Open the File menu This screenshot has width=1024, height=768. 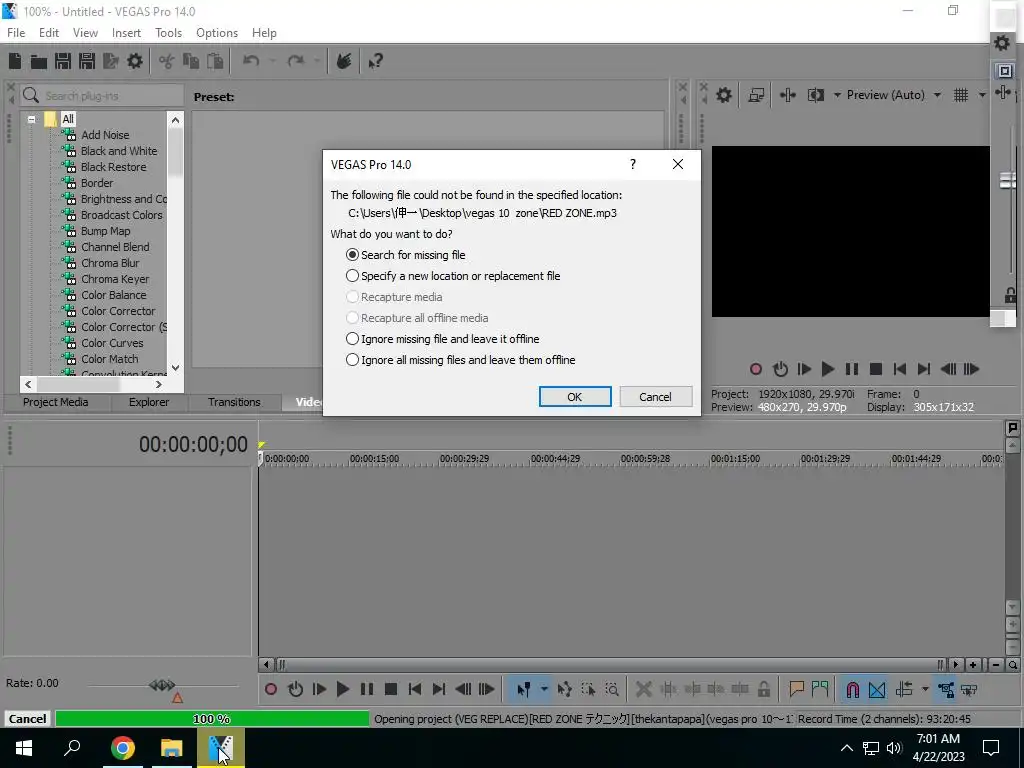16,33
